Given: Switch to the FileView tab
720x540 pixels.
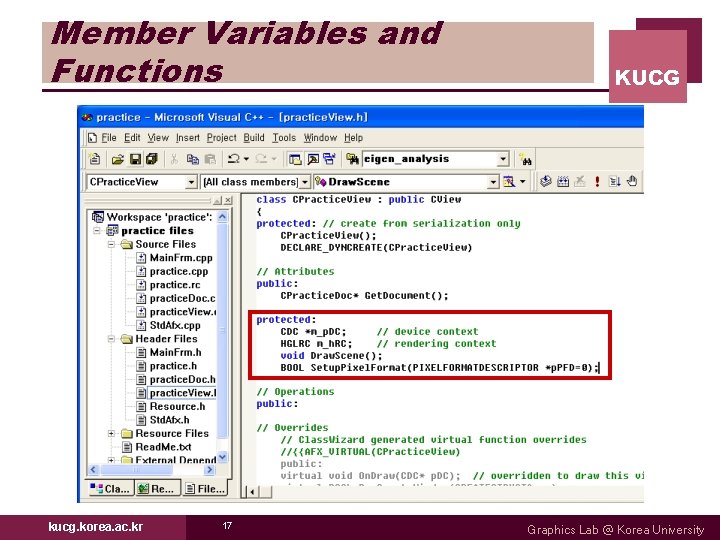Looking at the screenshot, I should (x=205, y=489).
